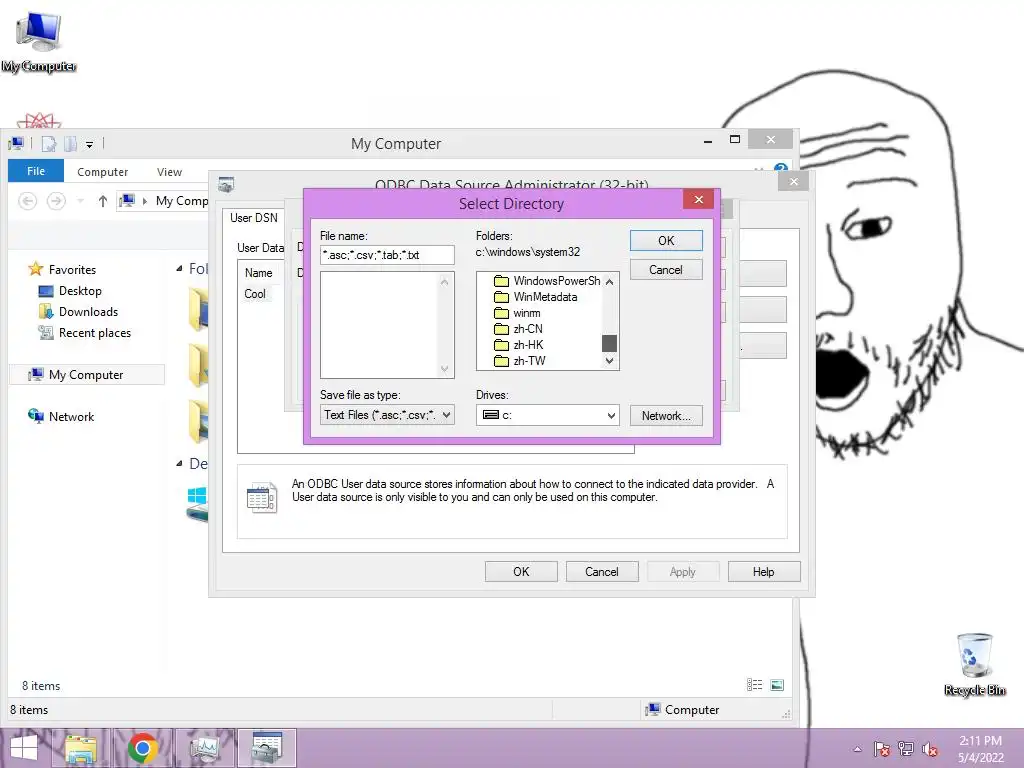
Task: Close the Select Directory dialog
Action: pos(698,199)
